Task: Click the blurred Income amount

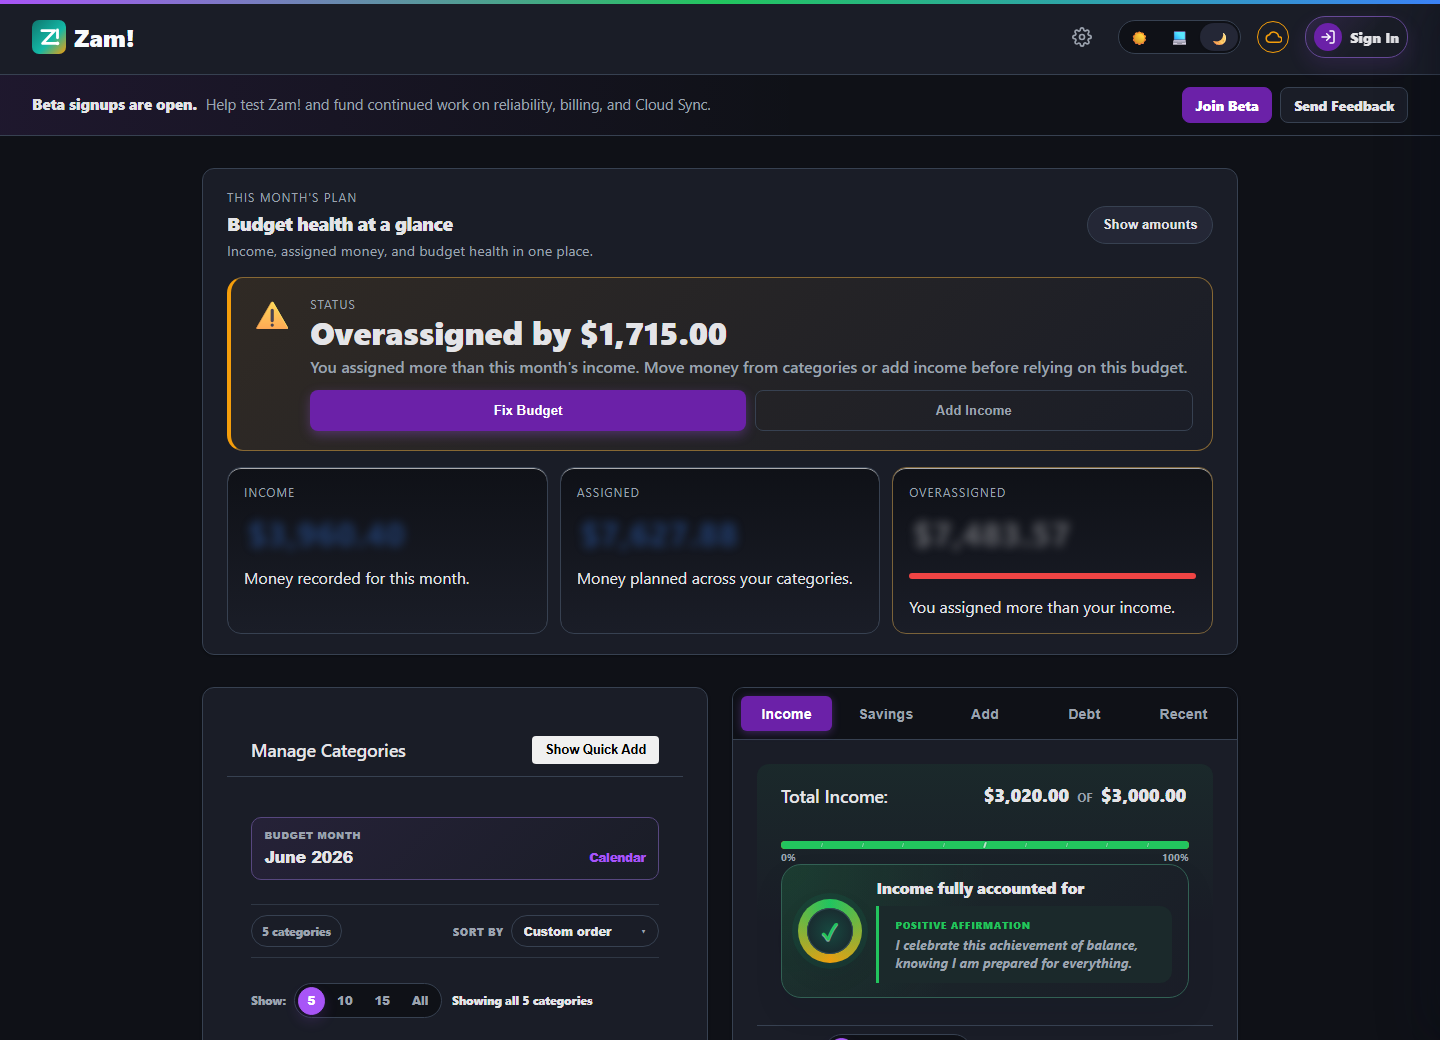Action: click(327, 535)
